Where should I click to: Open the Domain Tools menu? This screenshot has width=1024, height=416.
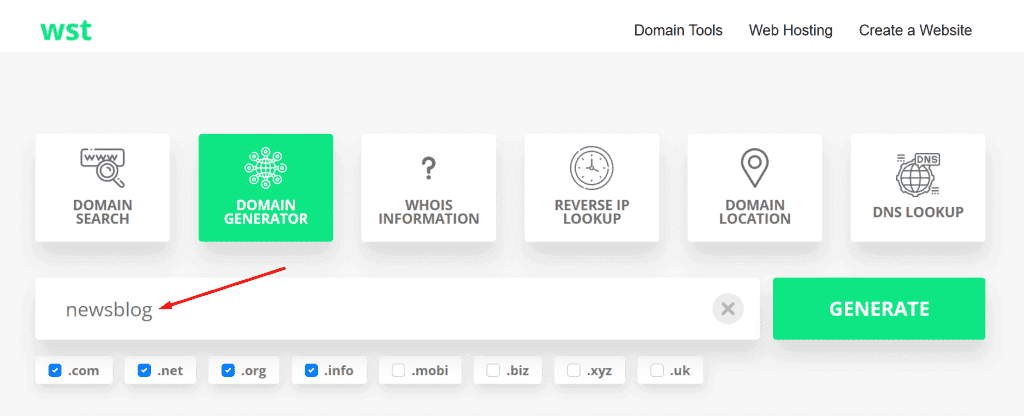[x=678, y=30]
